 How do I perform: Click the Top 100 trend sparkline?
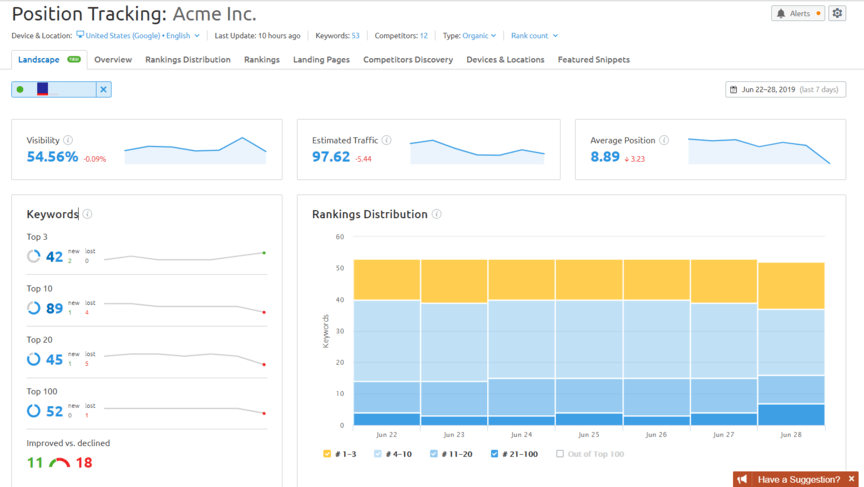click(x=185, y=410)
